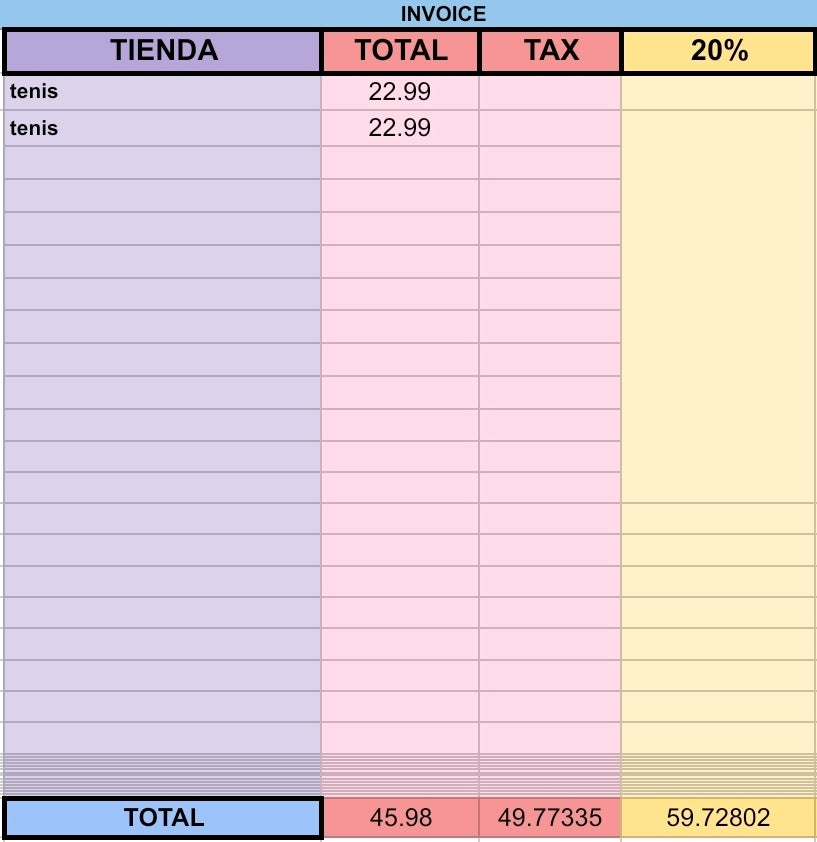Click the first tenis item cell
This screenshot has height=842, width=817.
(x=163, y=92)
